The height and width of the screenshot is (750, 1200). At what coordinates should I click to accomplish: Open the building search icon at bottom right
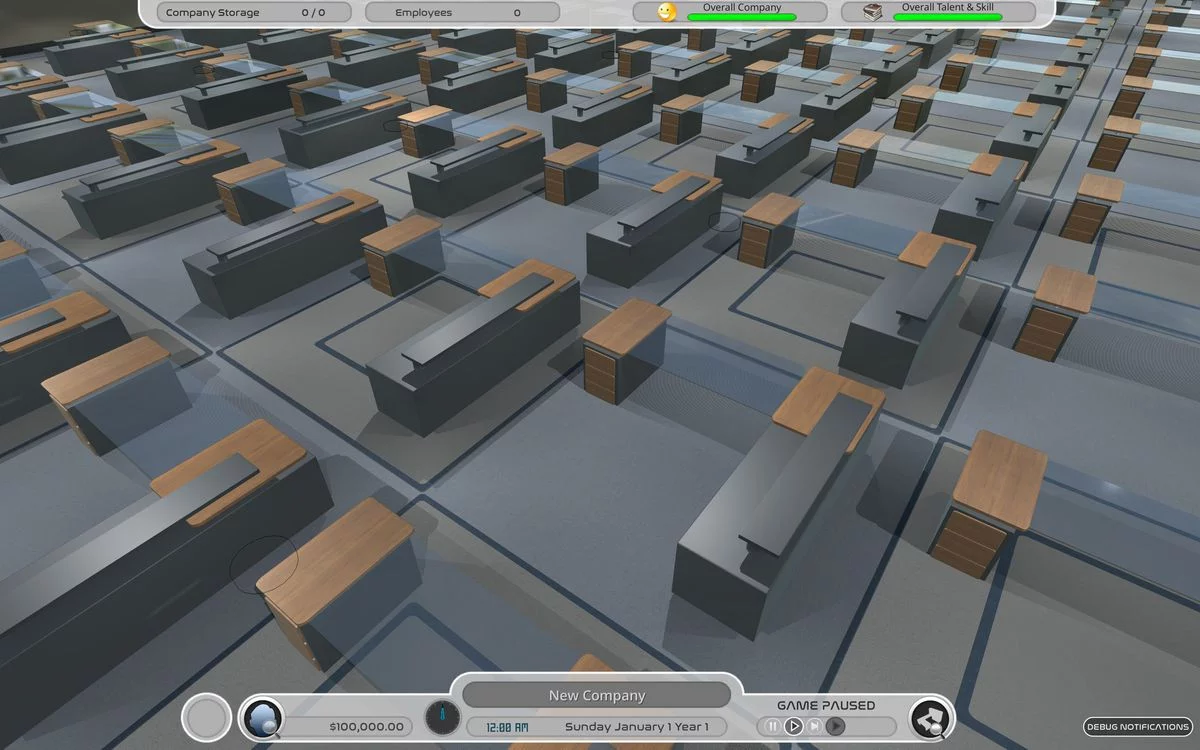pos(932,719)
